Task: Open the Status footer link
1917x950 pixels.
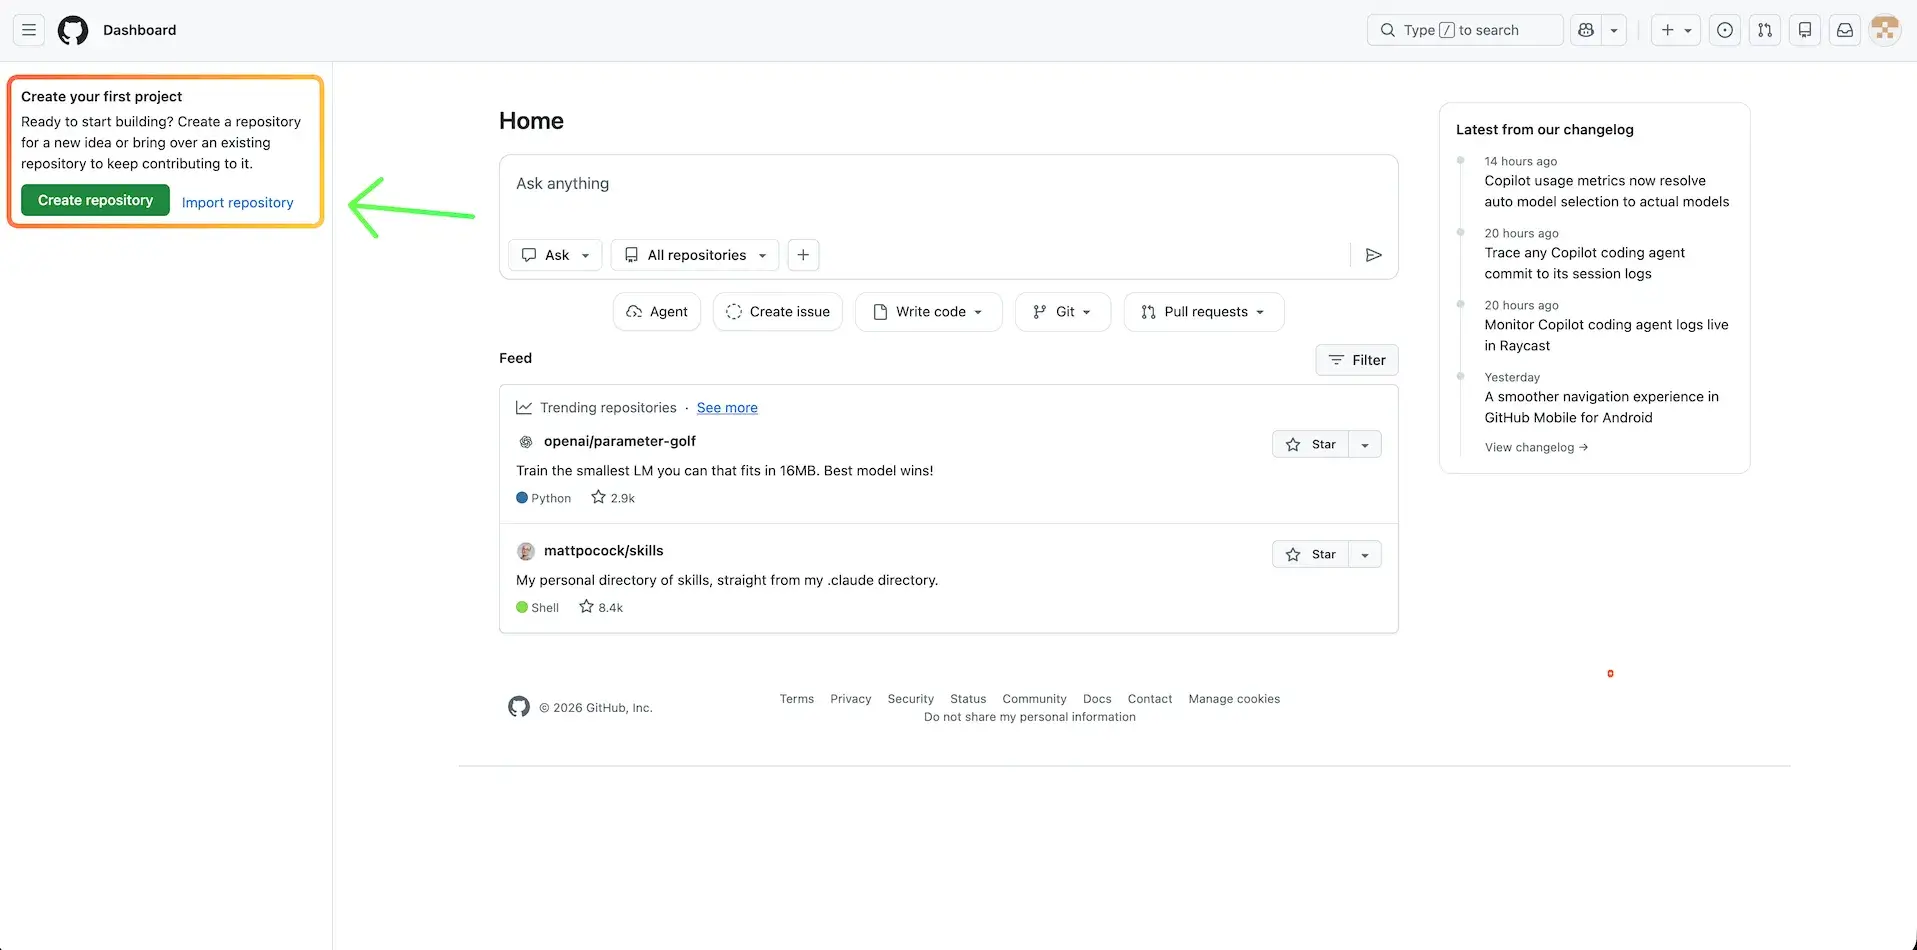Action: pos(968,699)
